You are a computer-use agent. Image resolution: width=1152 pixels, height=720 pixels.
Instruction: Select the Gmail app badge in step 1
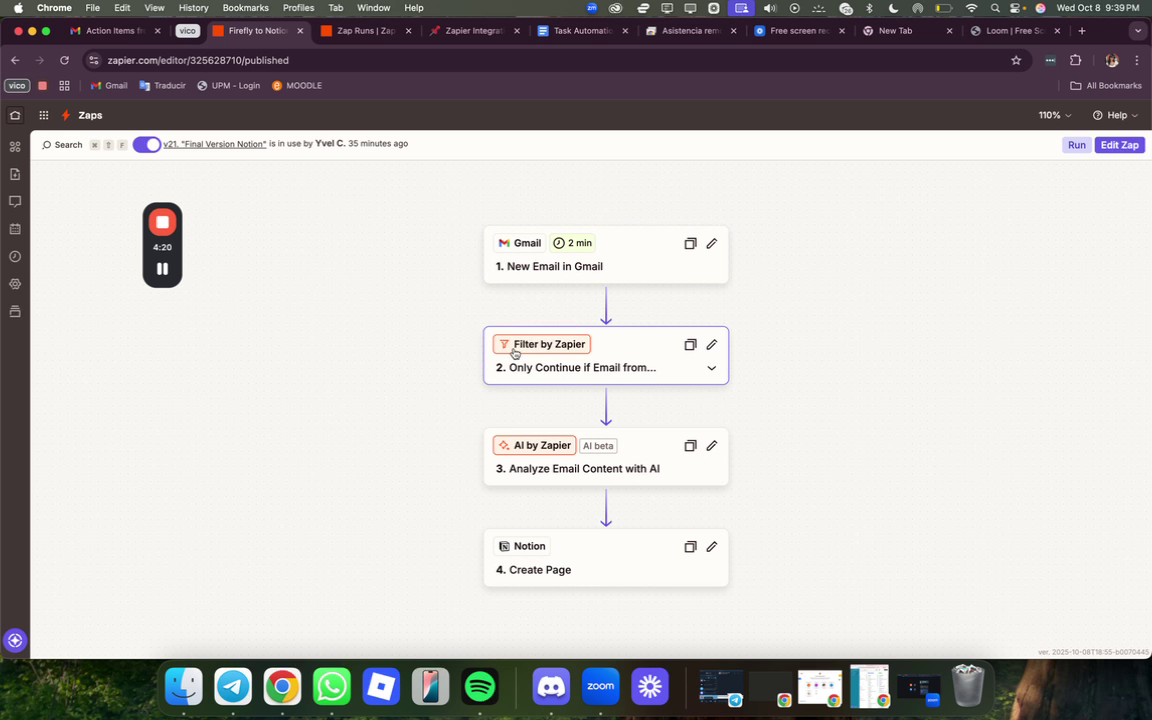pyautogui.click(x=519, y=243)
